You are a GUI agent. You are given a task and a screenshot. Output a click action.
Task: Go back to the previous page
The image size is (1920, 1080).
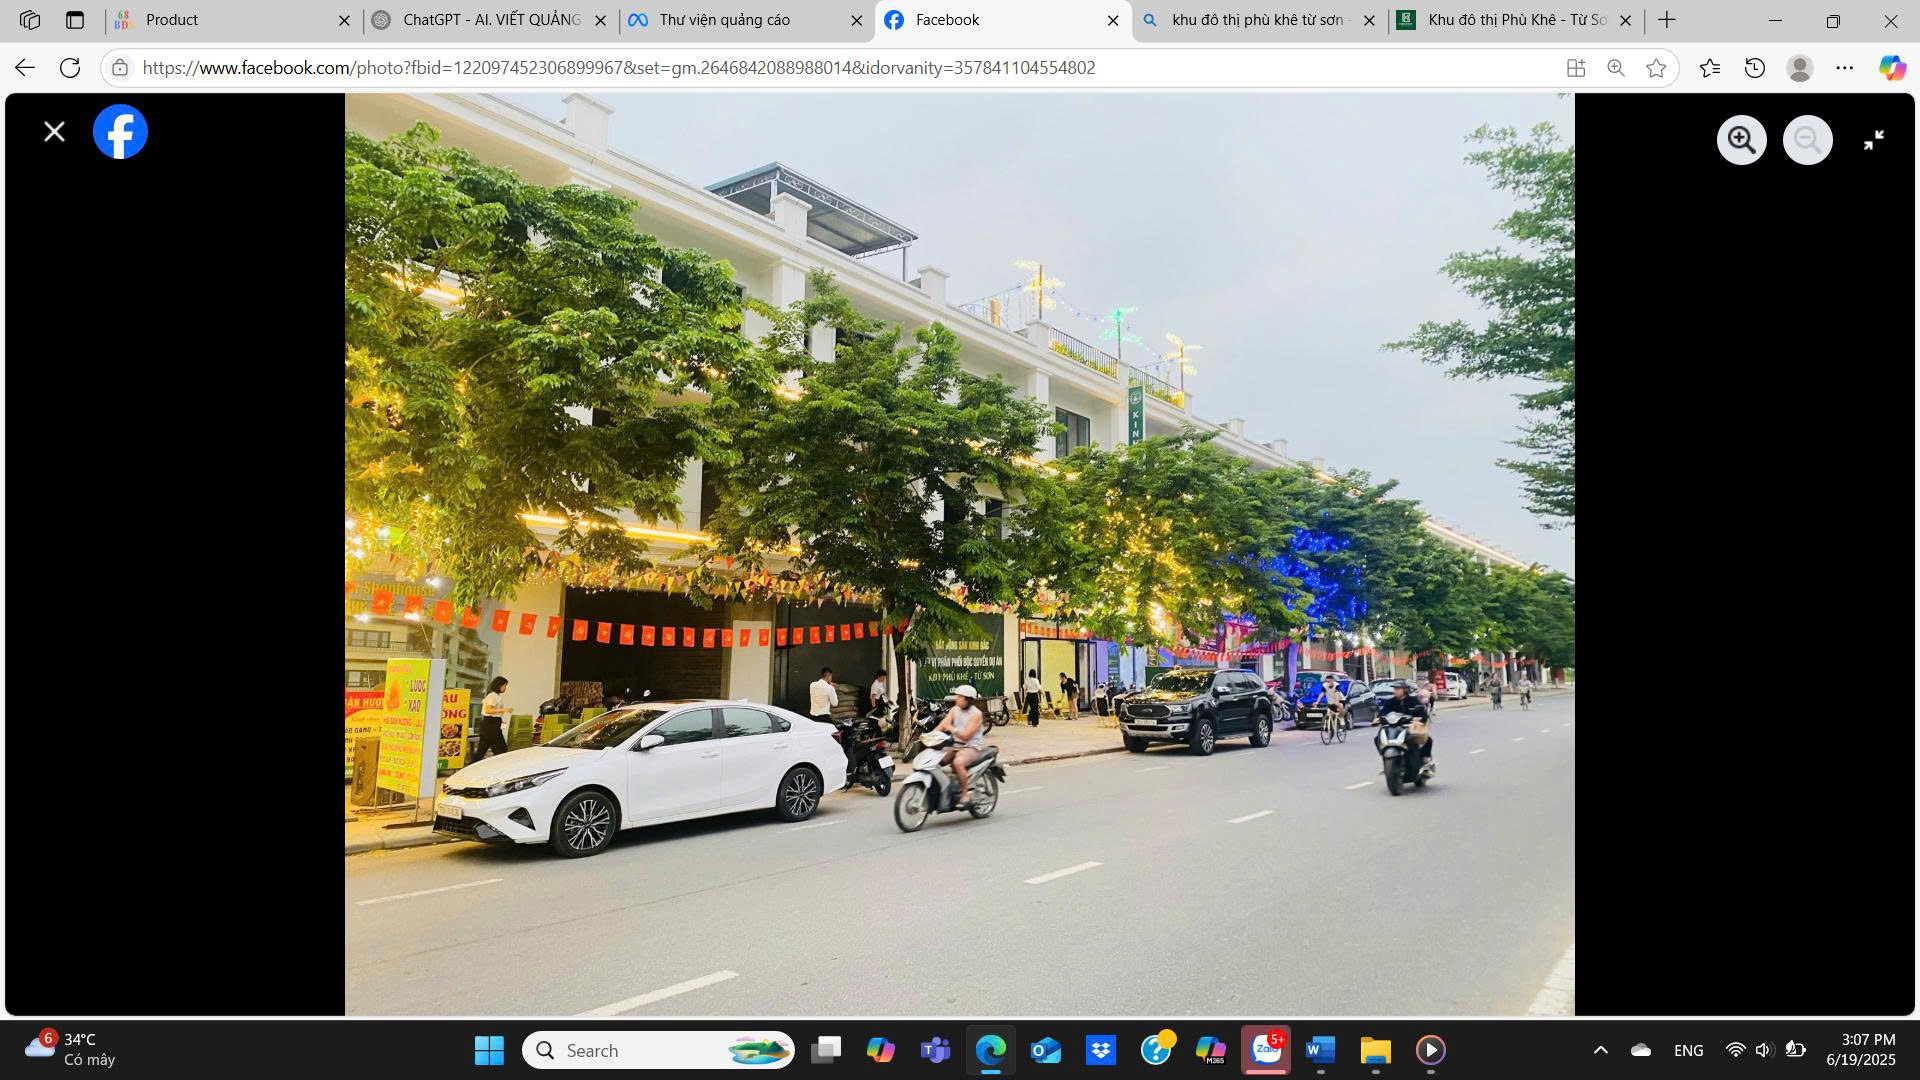tap(25, 68)
